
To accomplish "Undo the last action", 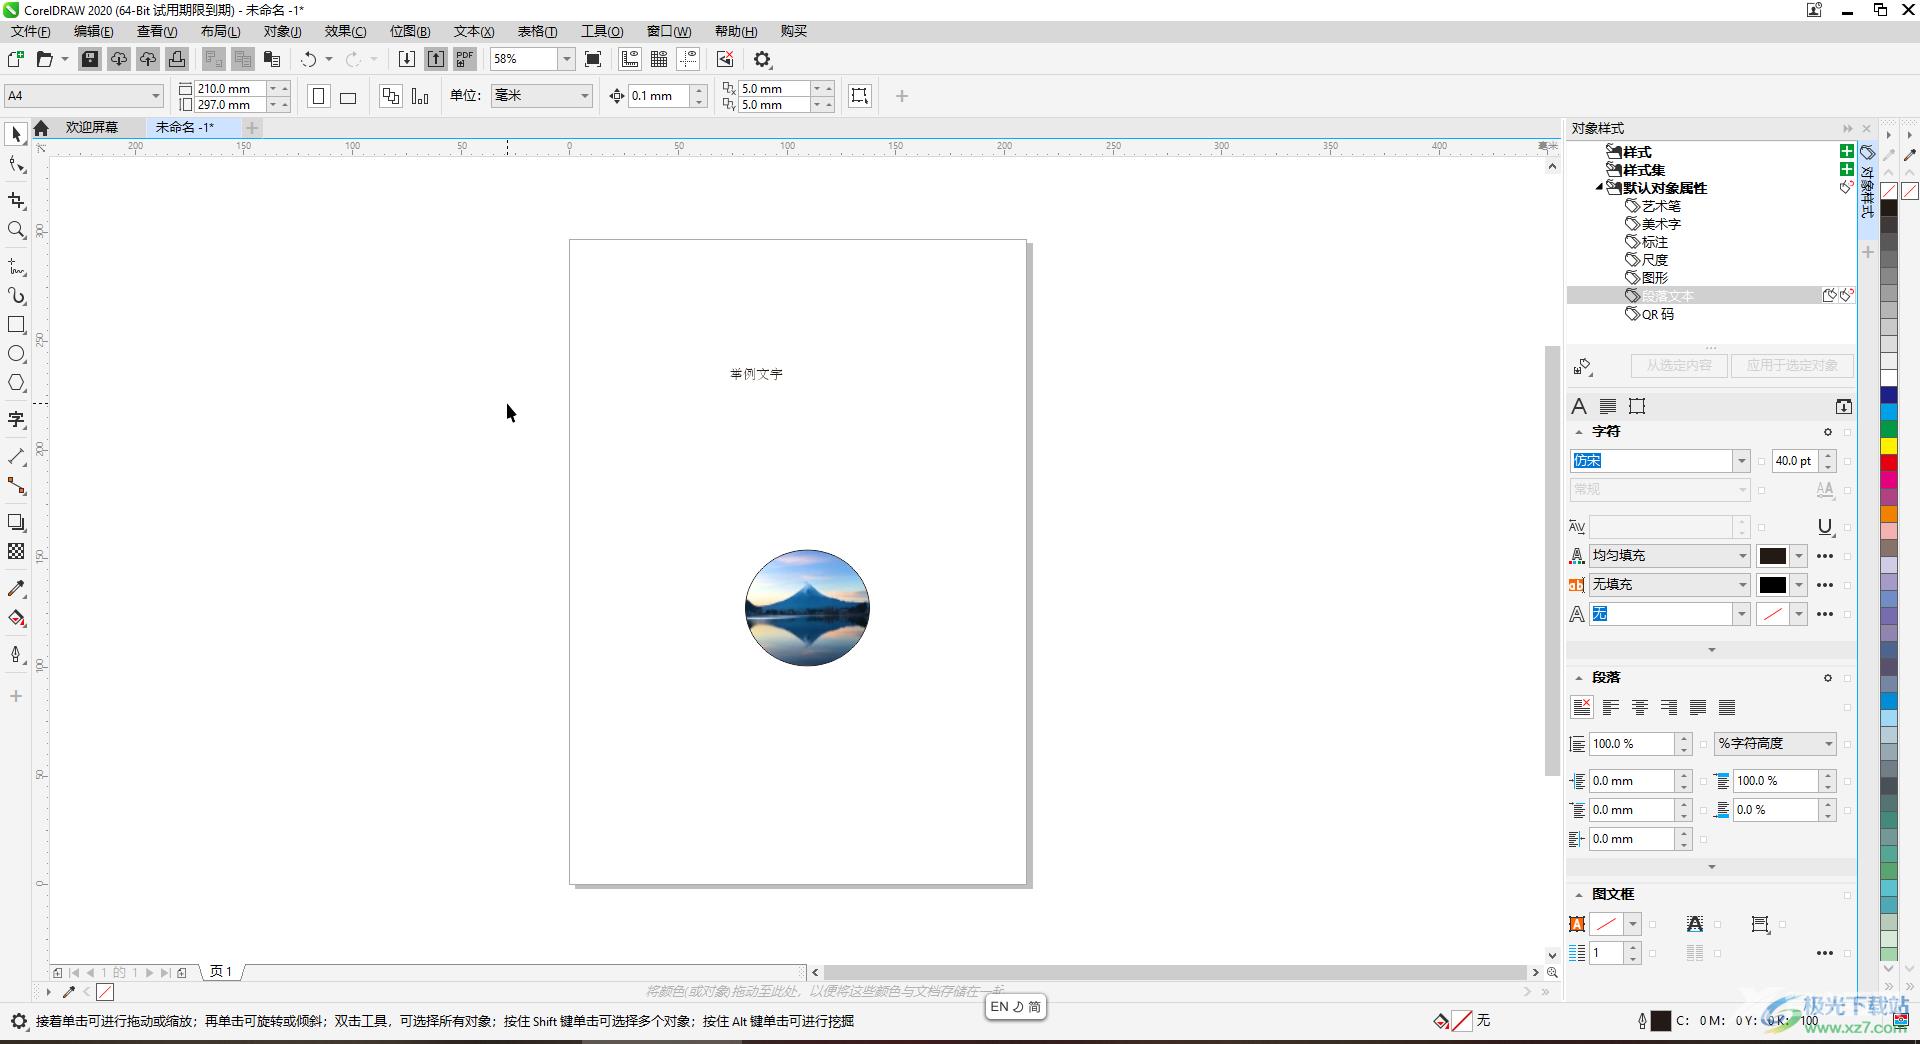I will tap(309, 60).
